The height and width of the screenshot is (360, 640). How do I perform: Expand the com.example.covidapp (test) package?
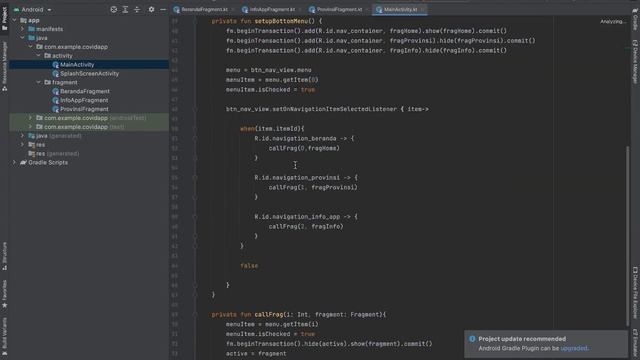click(x=31, y=127)
